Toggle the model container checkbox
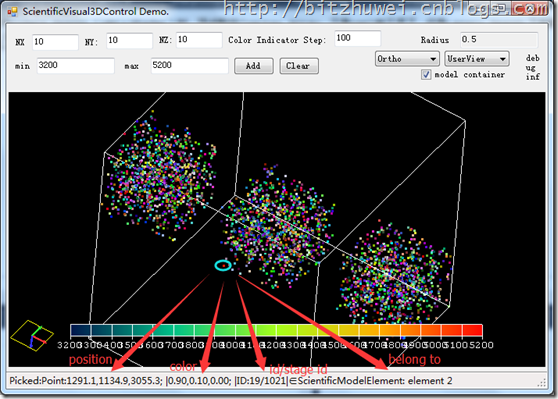Screen dimensions: 558x399 [x=426, y=74]
